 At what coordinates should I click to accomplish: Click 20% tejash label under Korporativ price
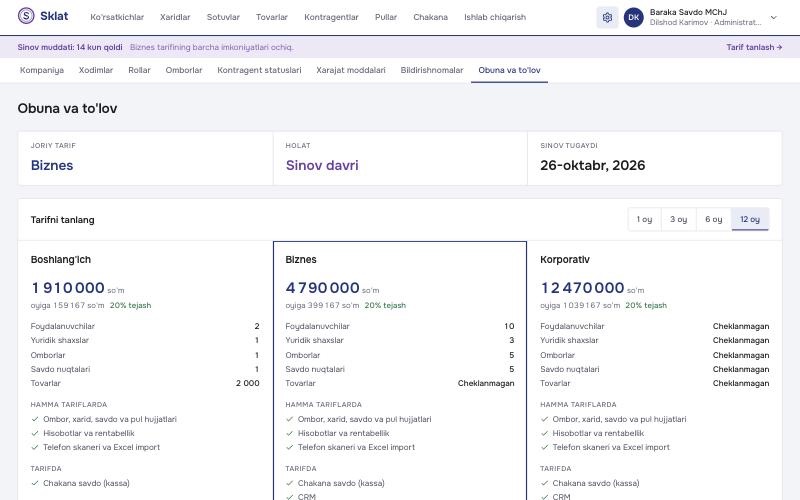646,305
